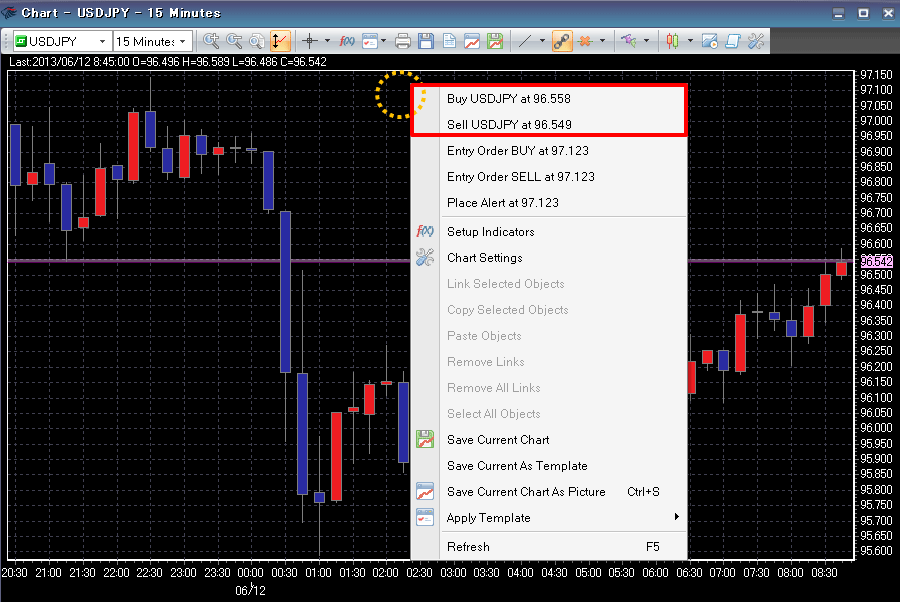Click the 00:30 time axis label
The width and height of the screenshot is (900, 602).
tap(284, 573)
